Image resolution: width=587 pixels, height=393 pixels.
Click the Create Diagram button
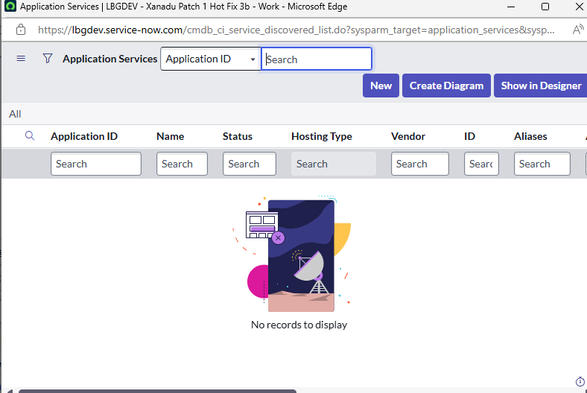pos(446,86)
